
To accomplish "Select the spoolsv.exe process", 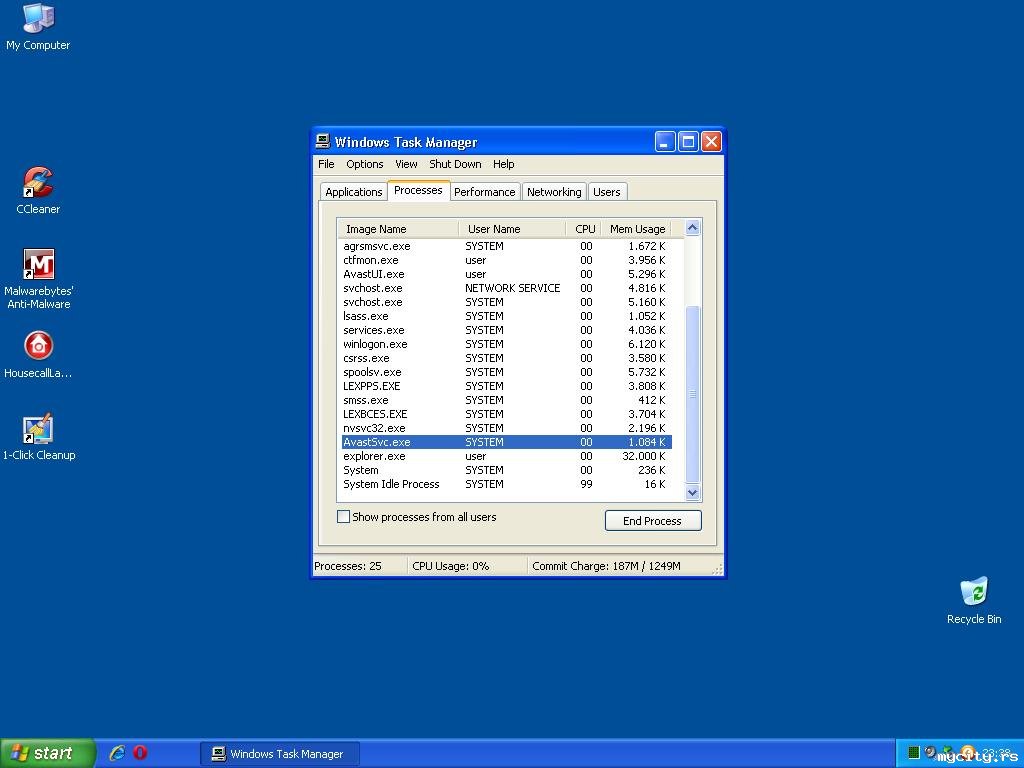I will coord(506,372).
